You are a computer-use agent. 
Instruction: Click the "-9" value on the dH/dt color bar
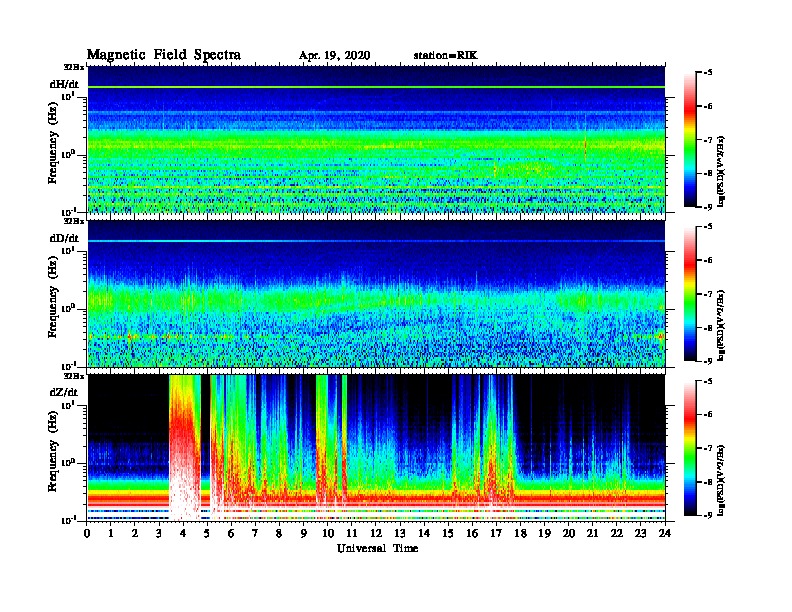pos(708,207)
